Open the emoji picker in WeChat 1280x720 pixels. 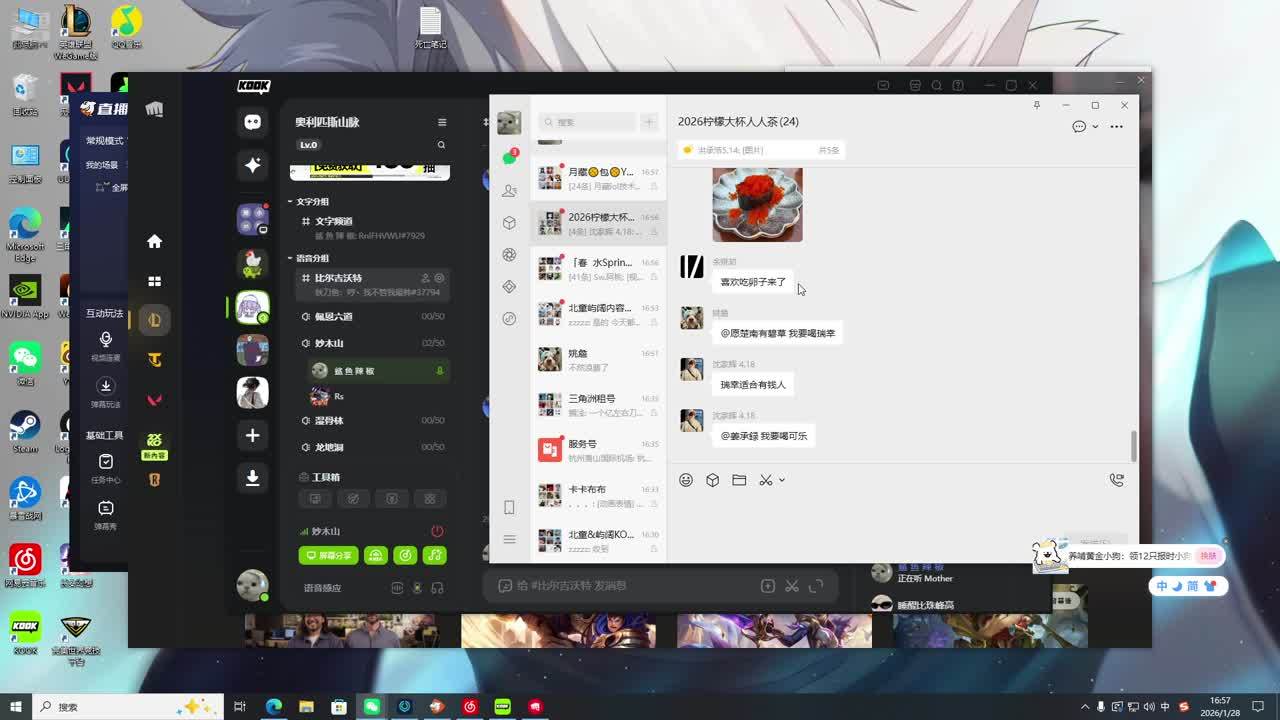click(x=686, y=480)
